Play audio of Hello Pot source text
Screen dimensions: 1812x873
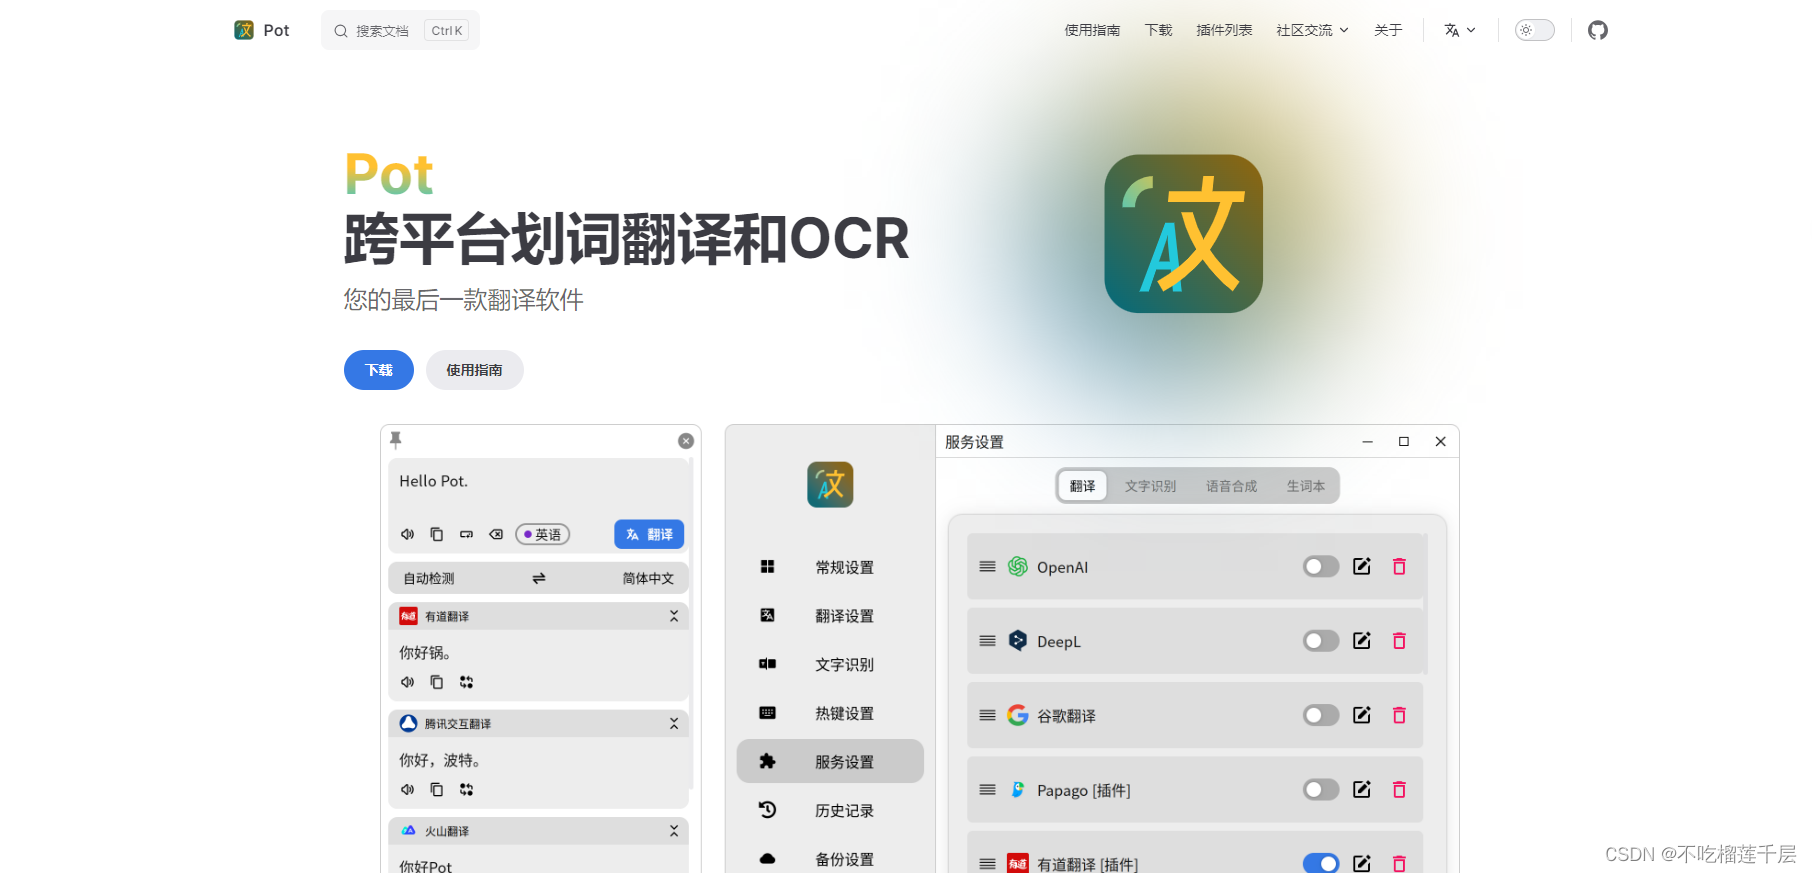[407, 534]
